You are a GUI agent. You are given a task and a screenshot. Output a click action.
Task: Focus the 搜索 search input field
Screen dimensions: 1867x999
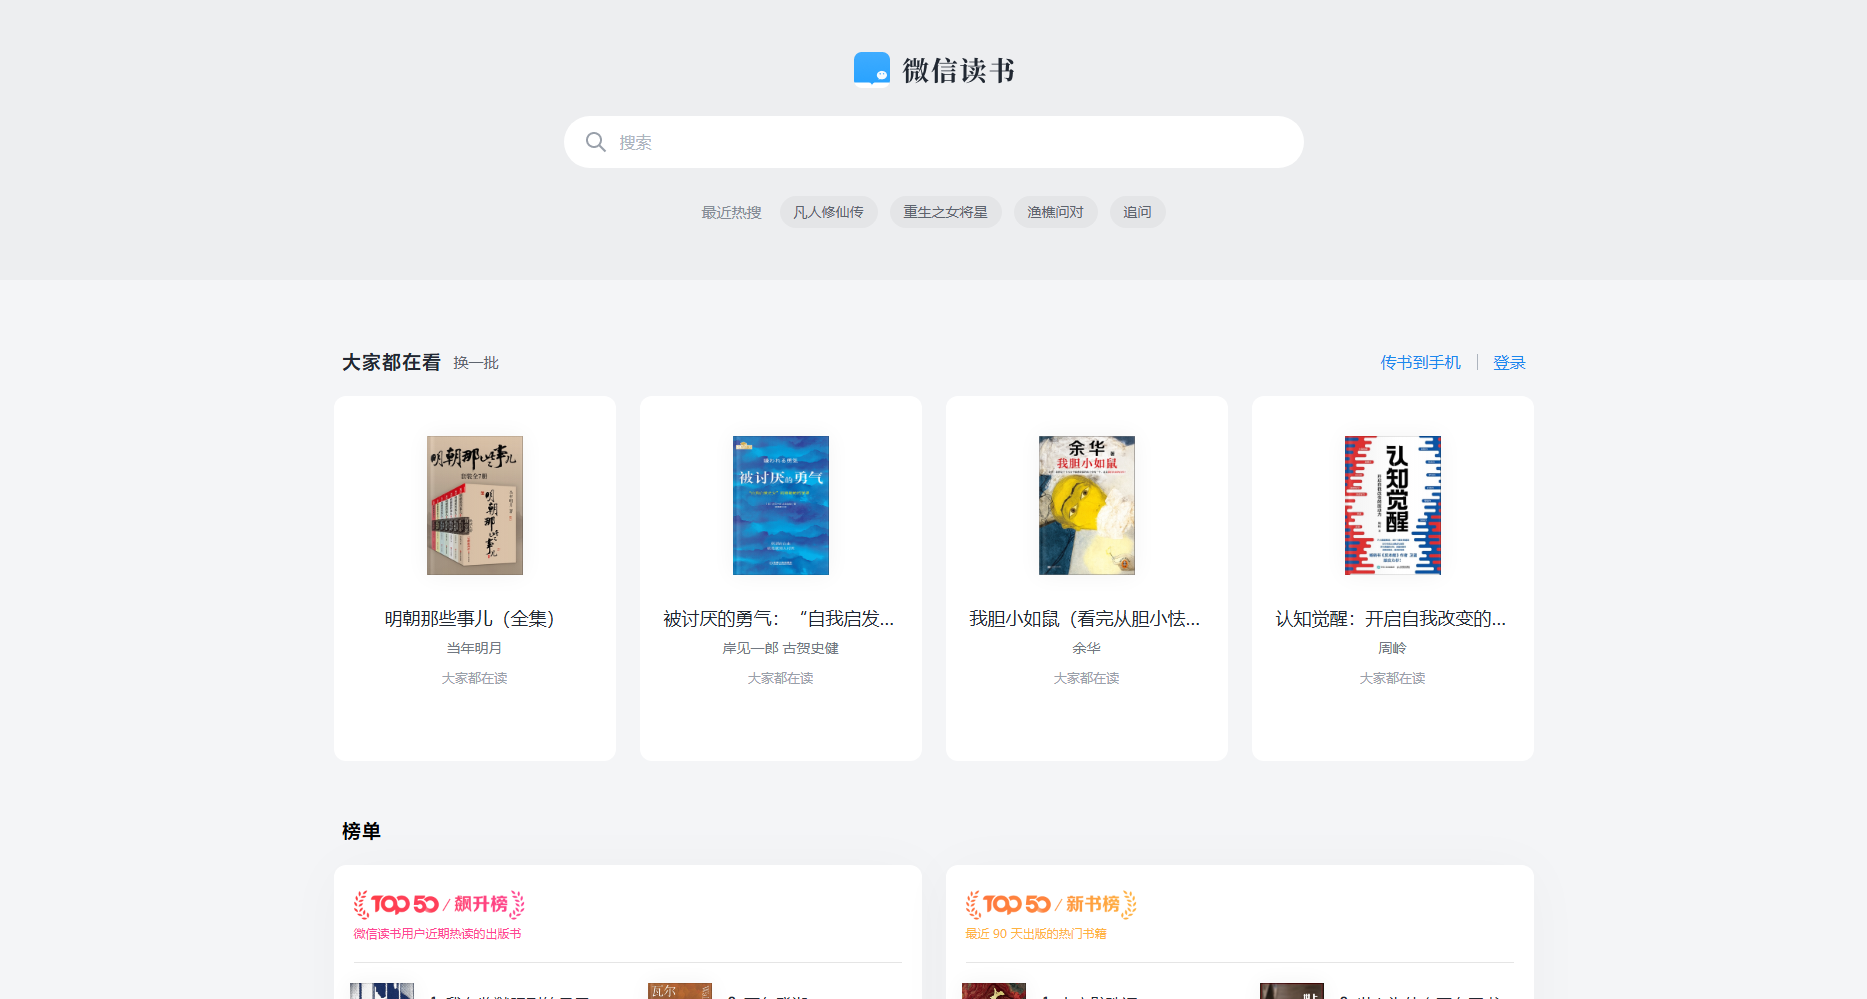933,142
